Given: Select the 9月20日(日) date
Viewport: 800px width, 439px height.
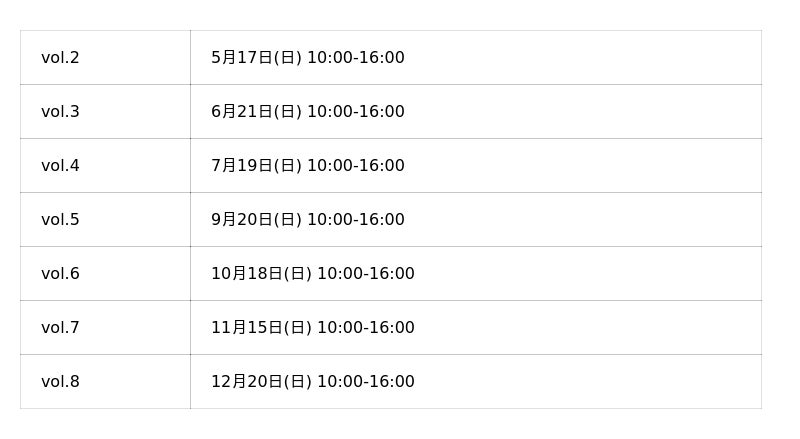Looking at the screenshot, I should coord(256,220).
